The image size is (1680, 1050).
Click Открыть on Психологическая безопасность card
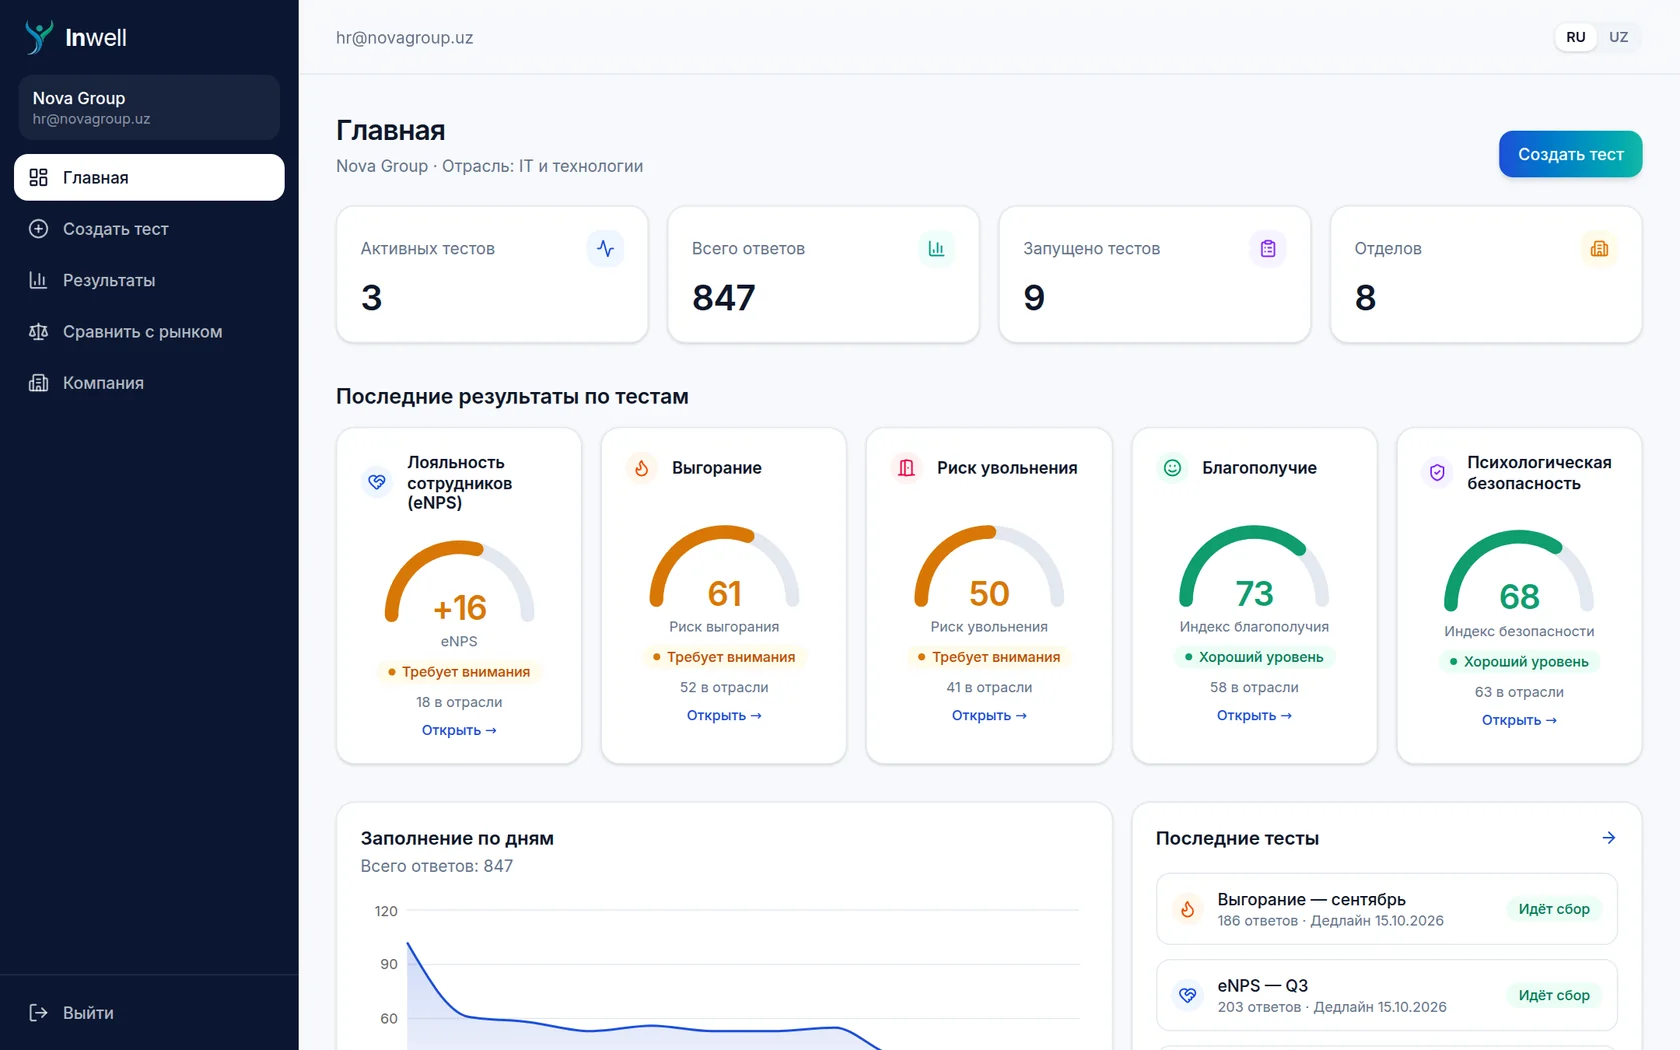[x=1519, y=720]
